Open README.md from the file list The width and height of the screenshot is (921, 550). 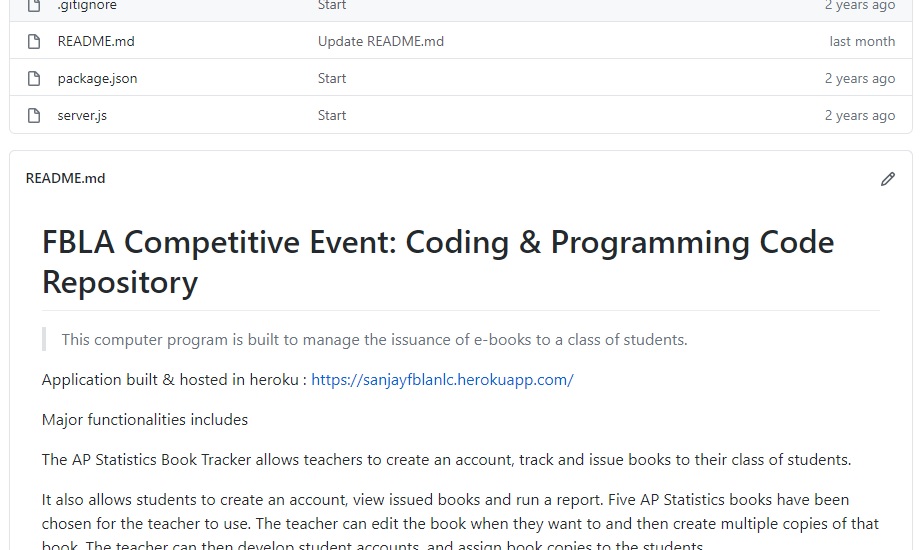pos(96,42)
